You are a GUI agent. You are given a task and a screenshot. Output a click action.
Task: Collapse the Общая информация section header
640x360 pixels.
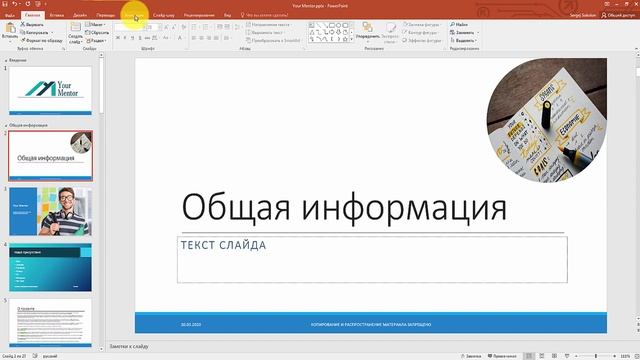[6, 126]
